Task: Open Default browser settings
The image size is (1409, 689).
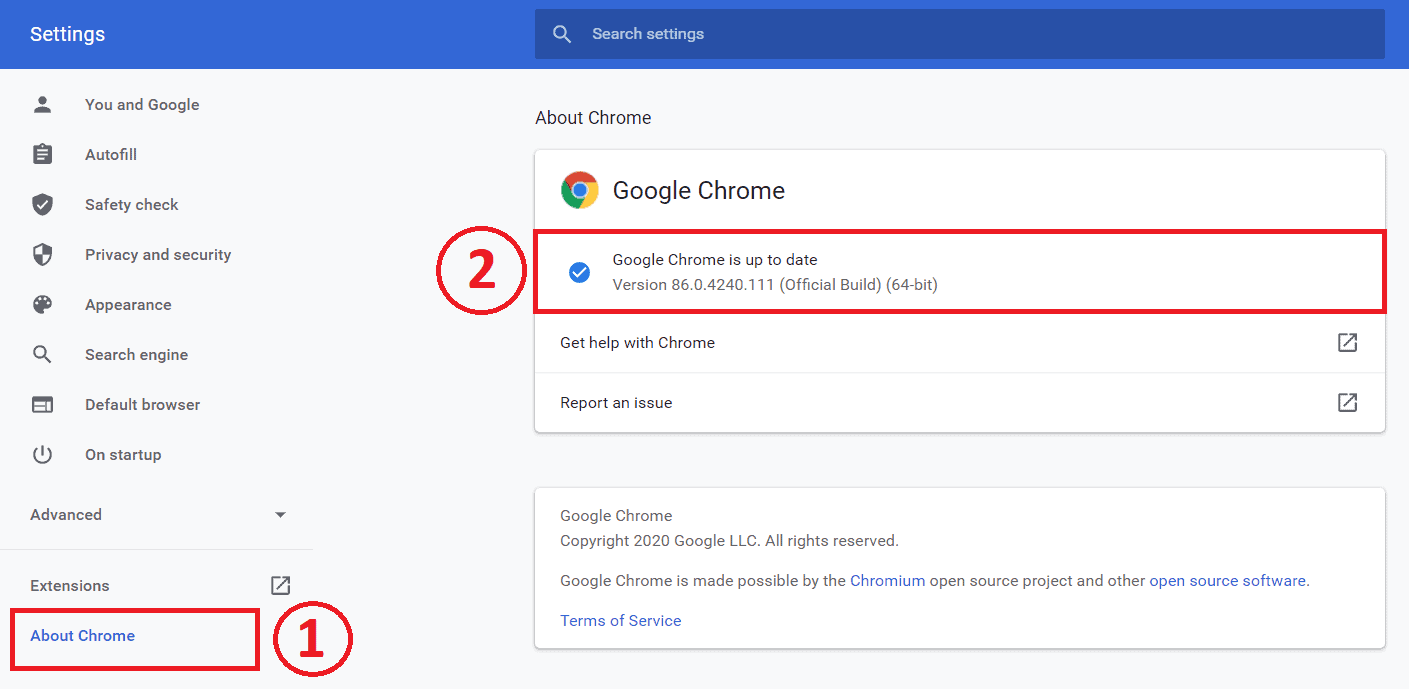Action: [142, 404]
